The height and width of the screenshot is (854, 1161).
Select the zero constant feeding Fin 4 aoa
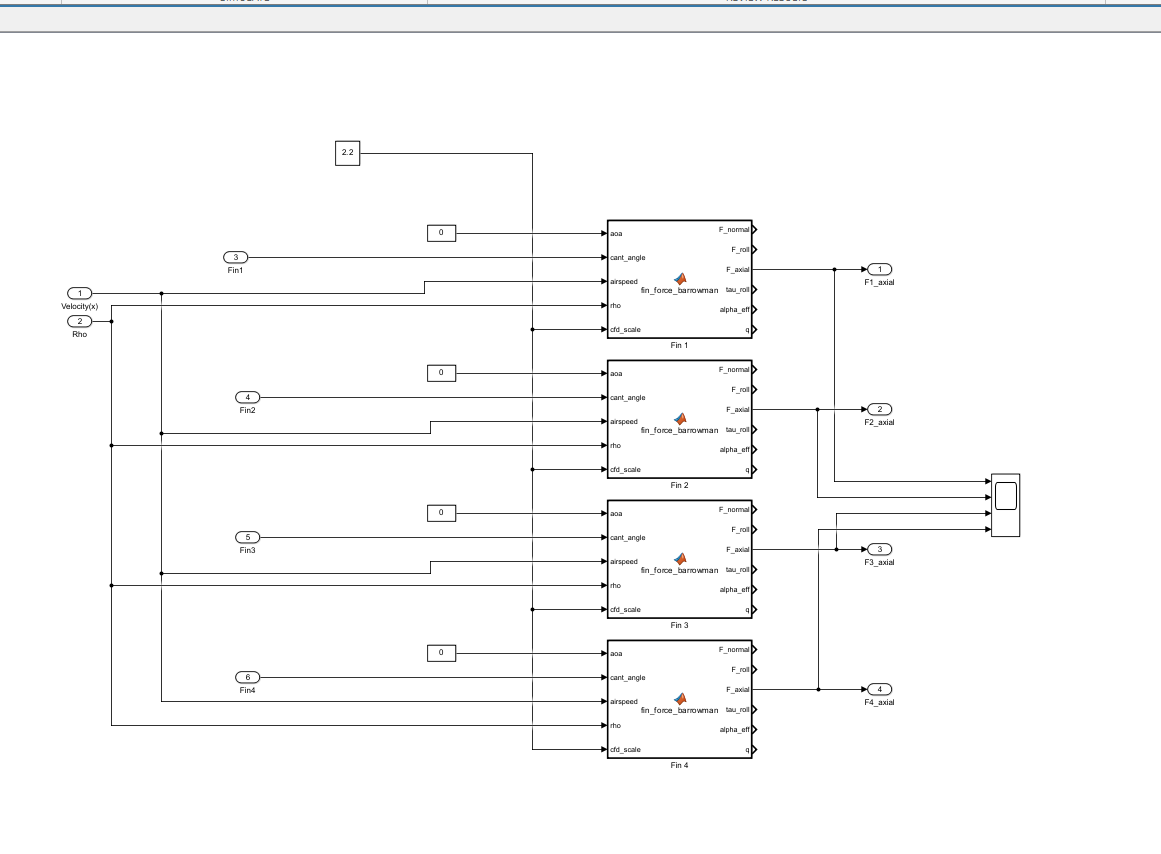pos(441,653)
